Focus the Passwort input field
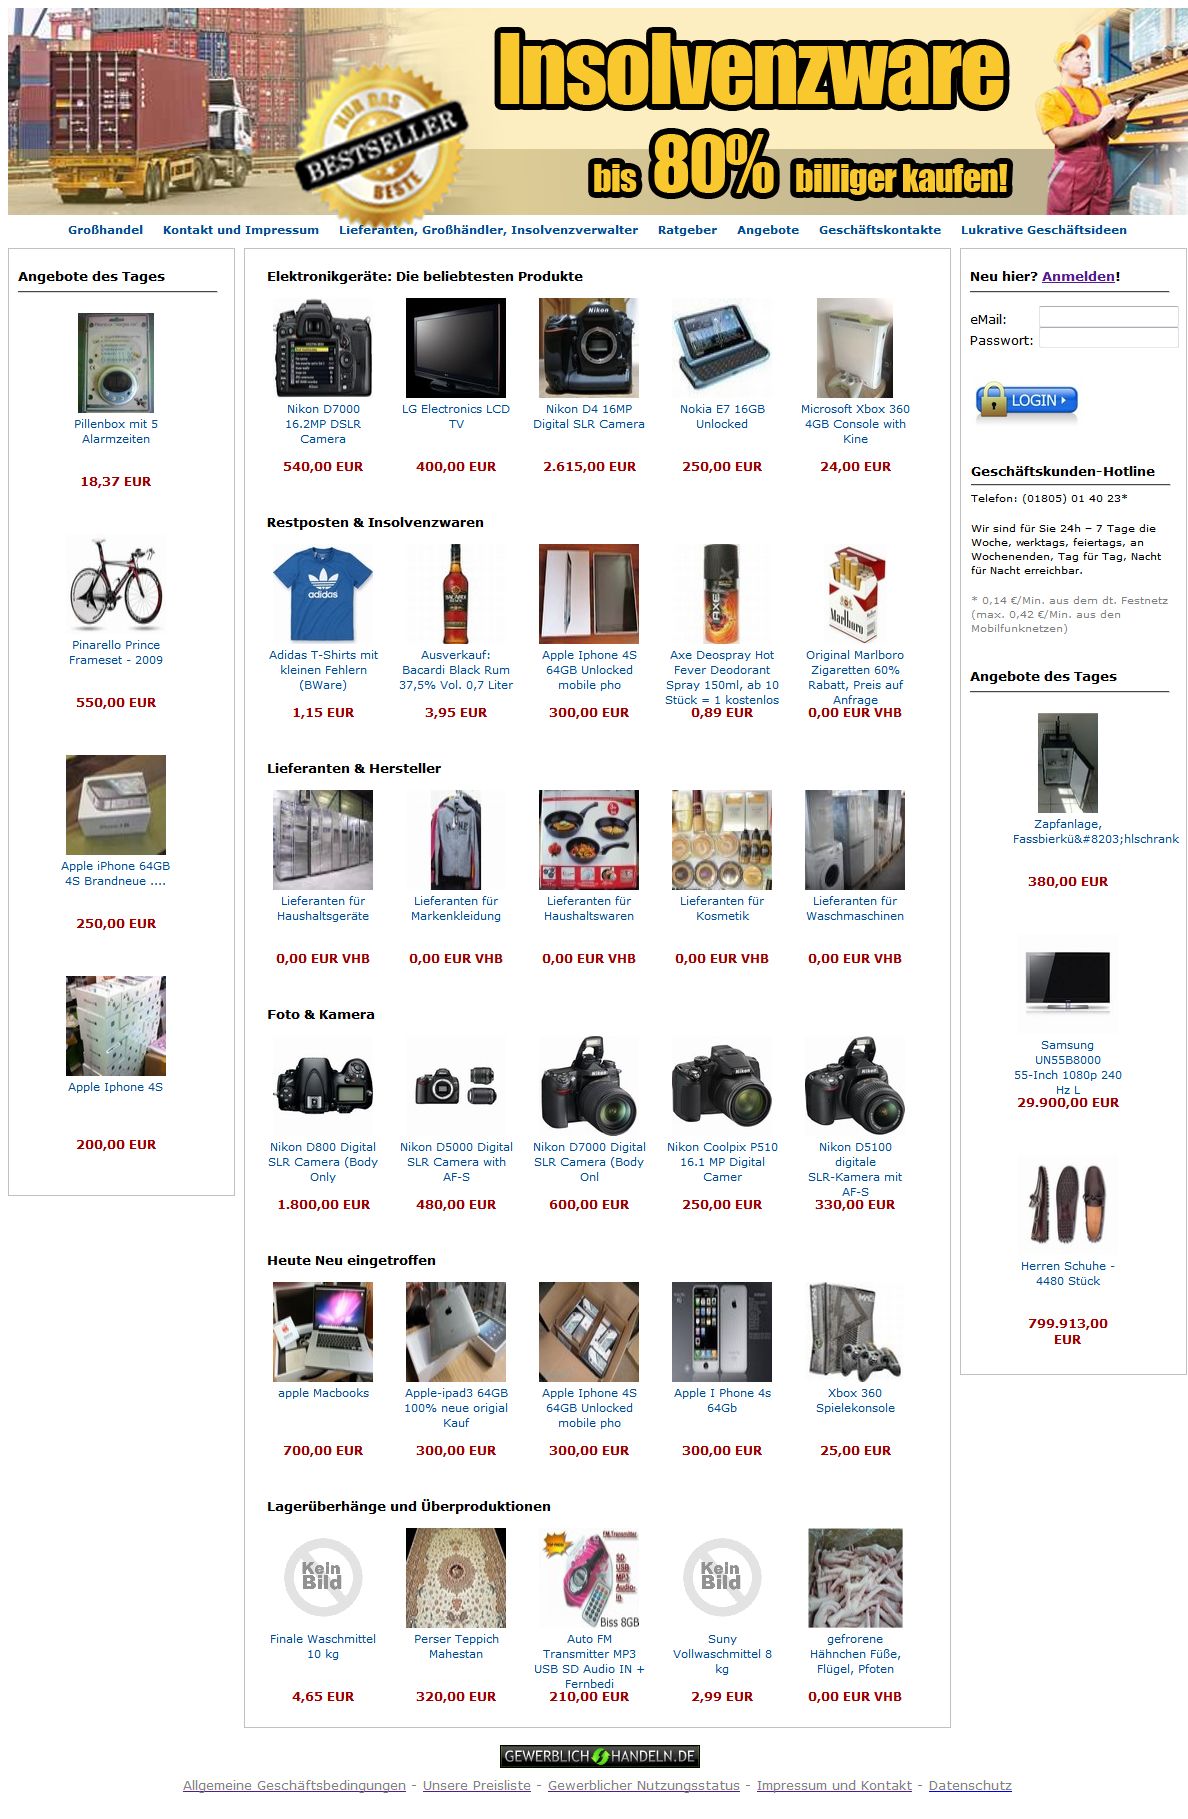Screen dimensions: 1188x1819 click(1108, 339)
